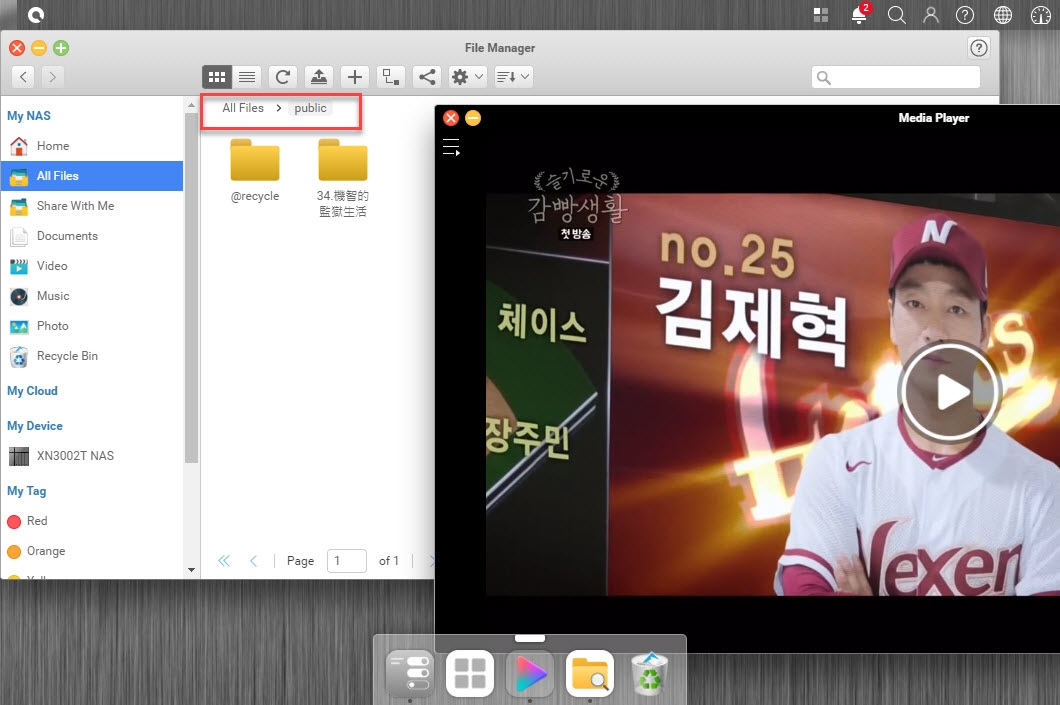The width and height of the screenshot is (1060, 705).
Task: Refresh the file list
Action: point(283,77)
